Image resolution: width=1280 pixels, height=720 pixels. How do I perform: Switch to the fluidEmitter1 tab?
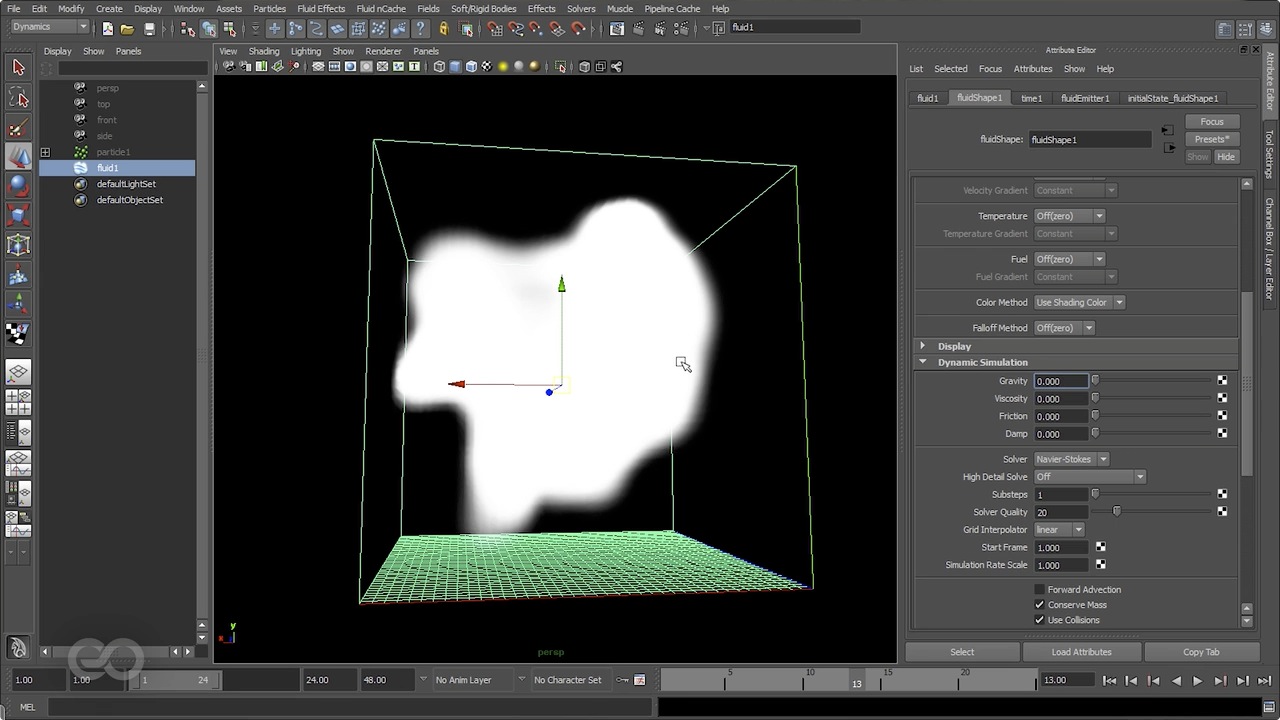point(1085,97)
